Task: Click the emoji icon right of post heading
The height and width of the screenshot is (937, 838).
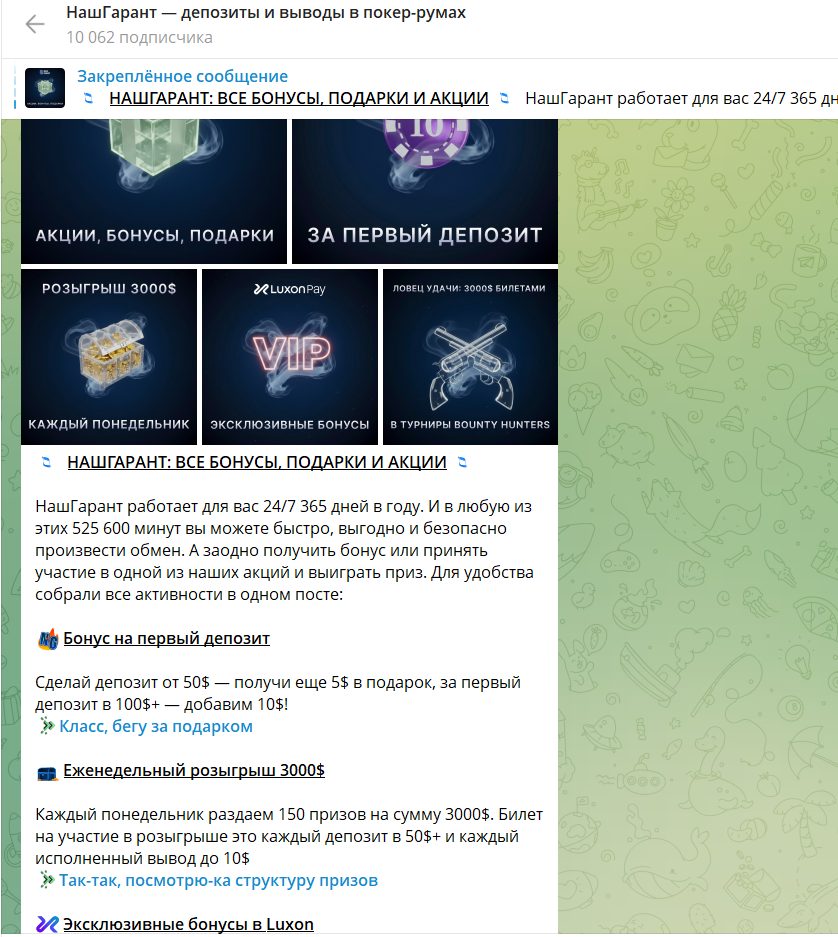Action: (462, 462)
